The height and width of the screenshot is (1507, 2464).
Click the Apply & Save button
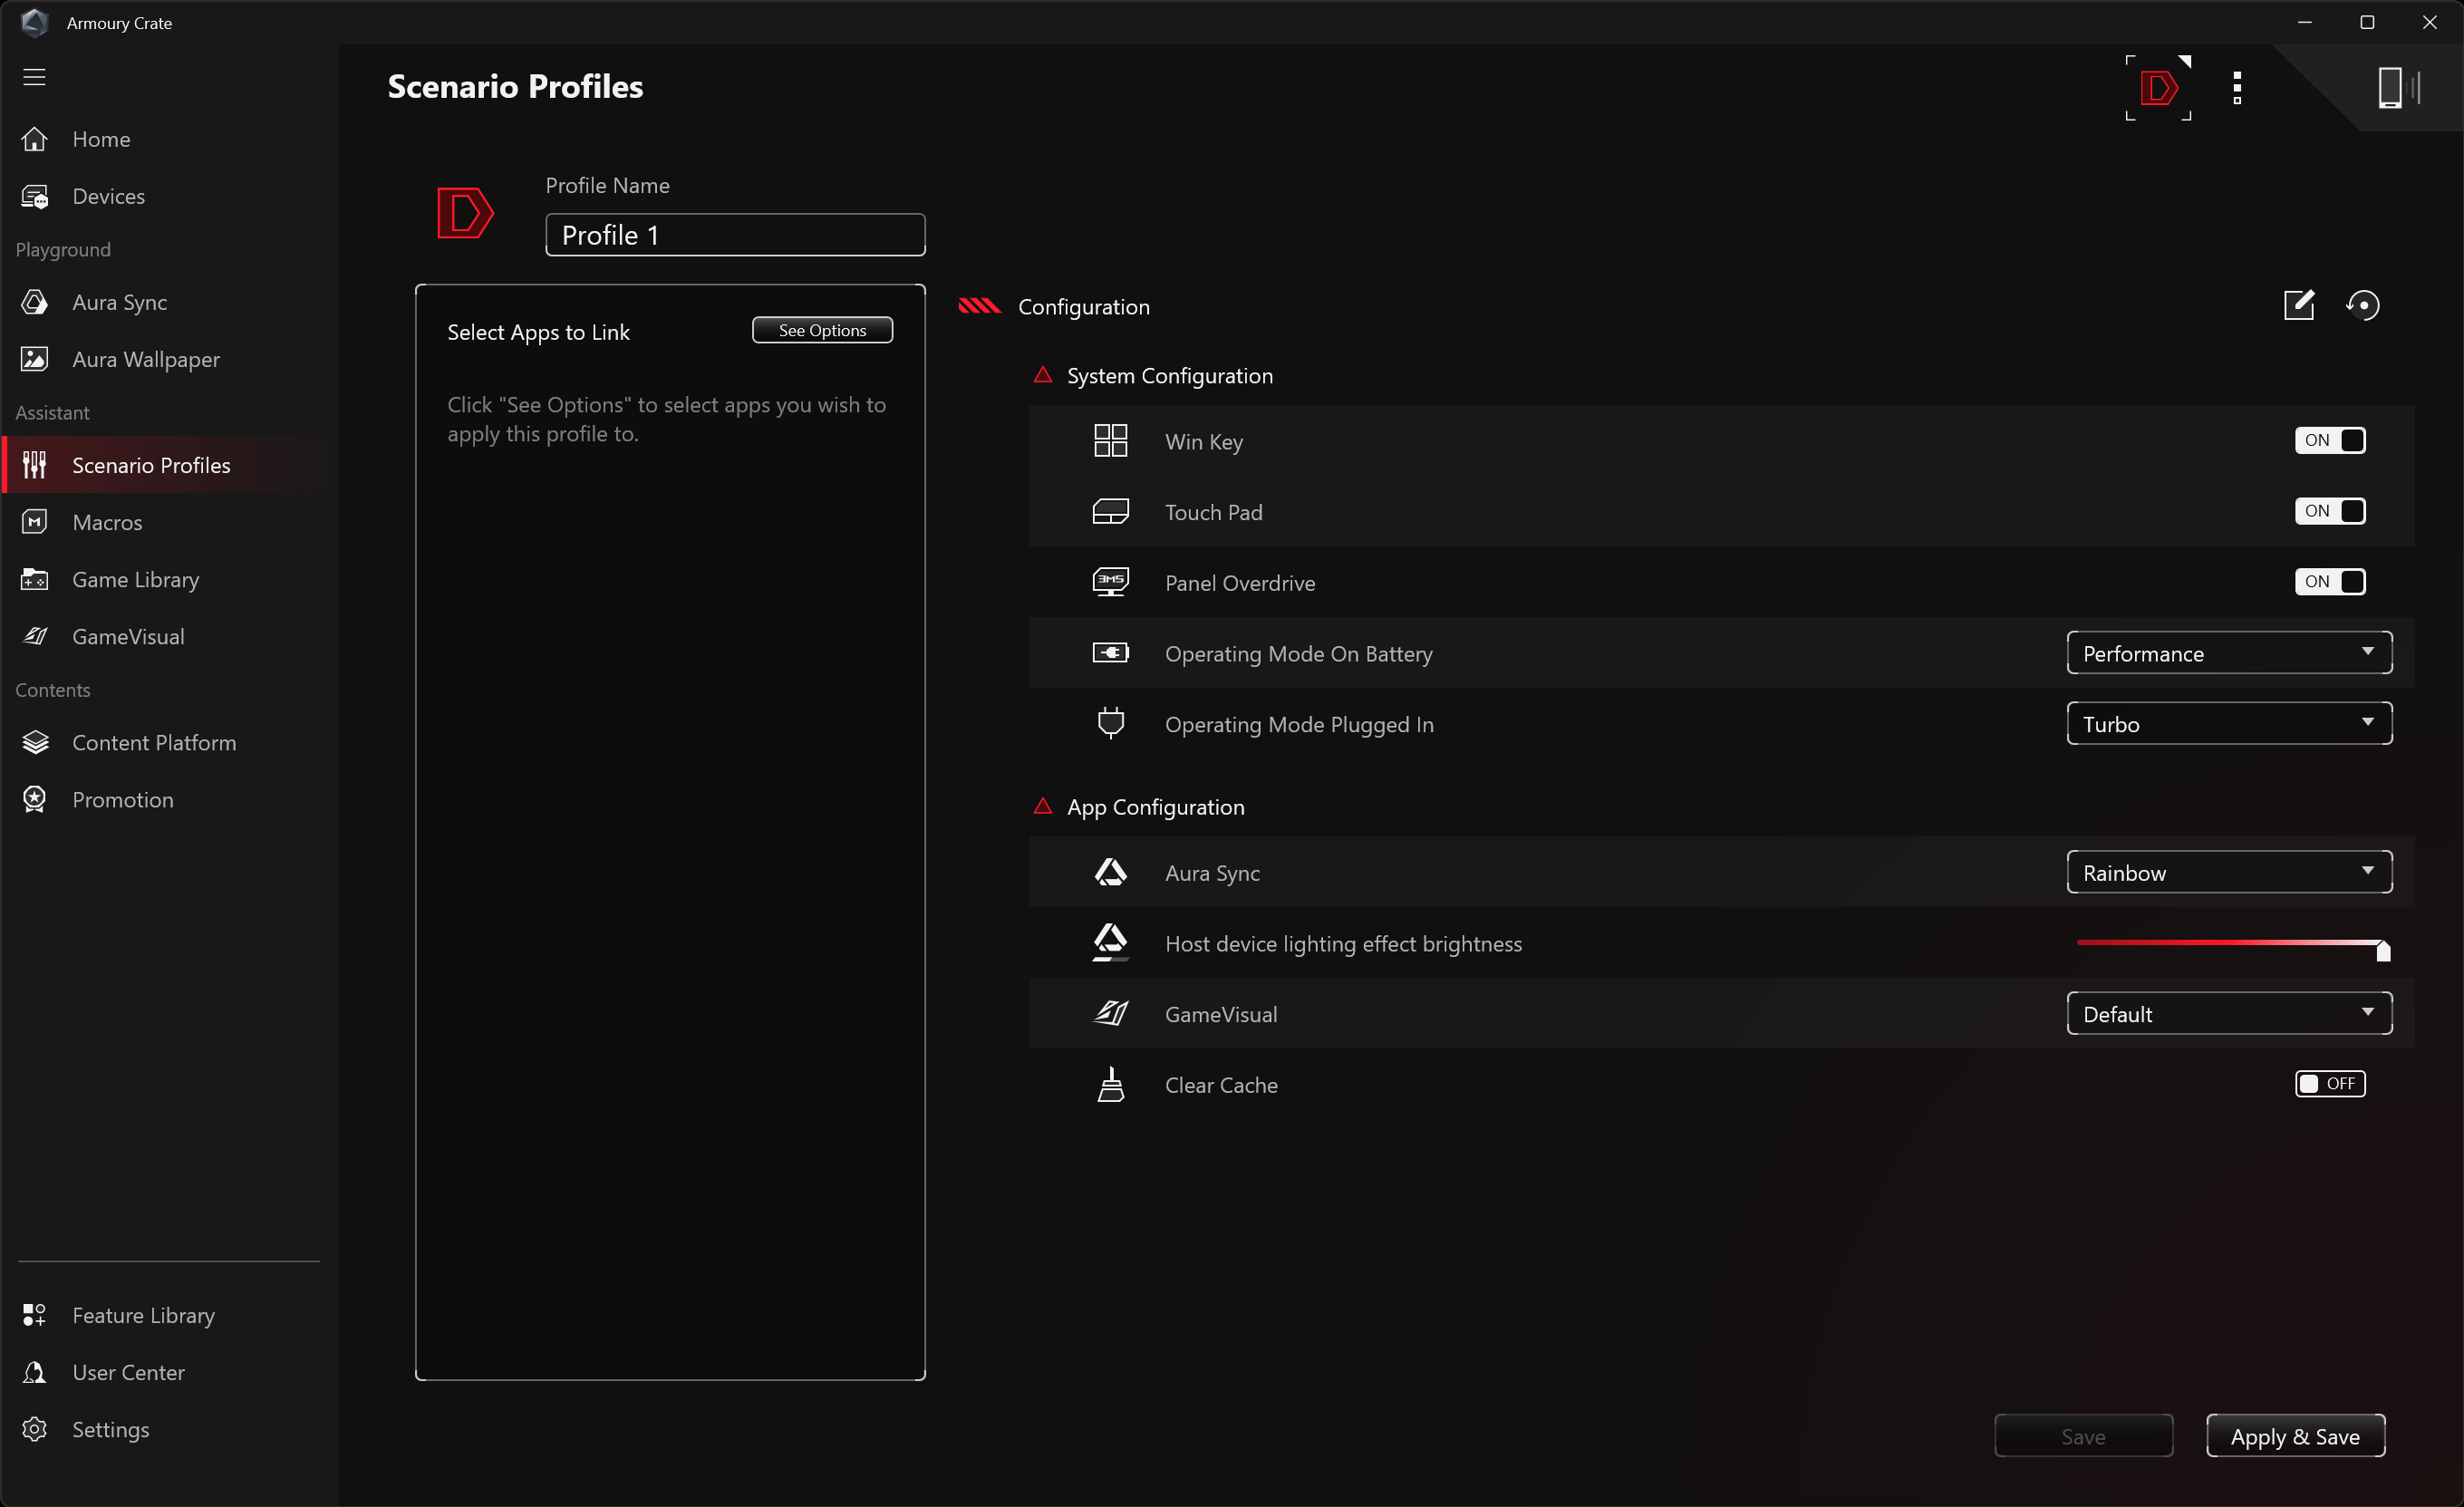[x=2295, y=1436]
